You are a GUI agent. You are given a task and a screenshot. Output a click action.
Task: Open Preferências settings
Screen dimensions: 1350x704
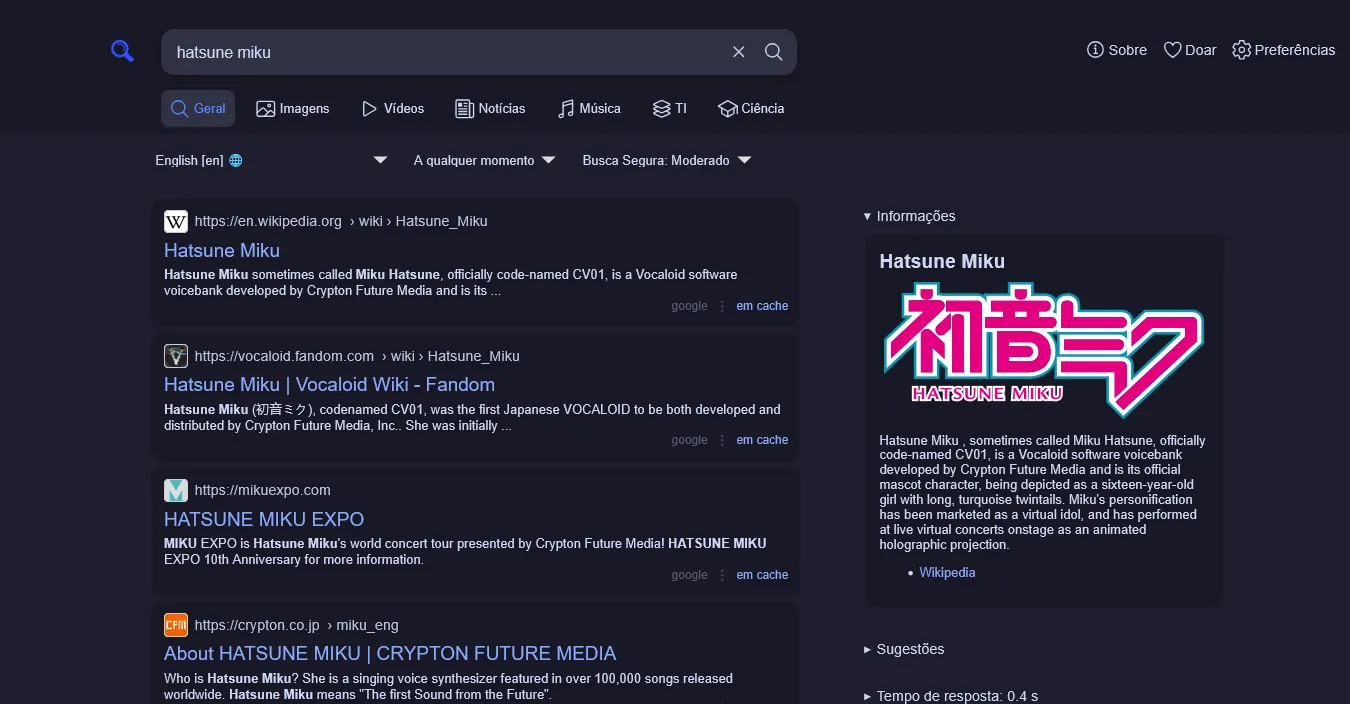1283,50
